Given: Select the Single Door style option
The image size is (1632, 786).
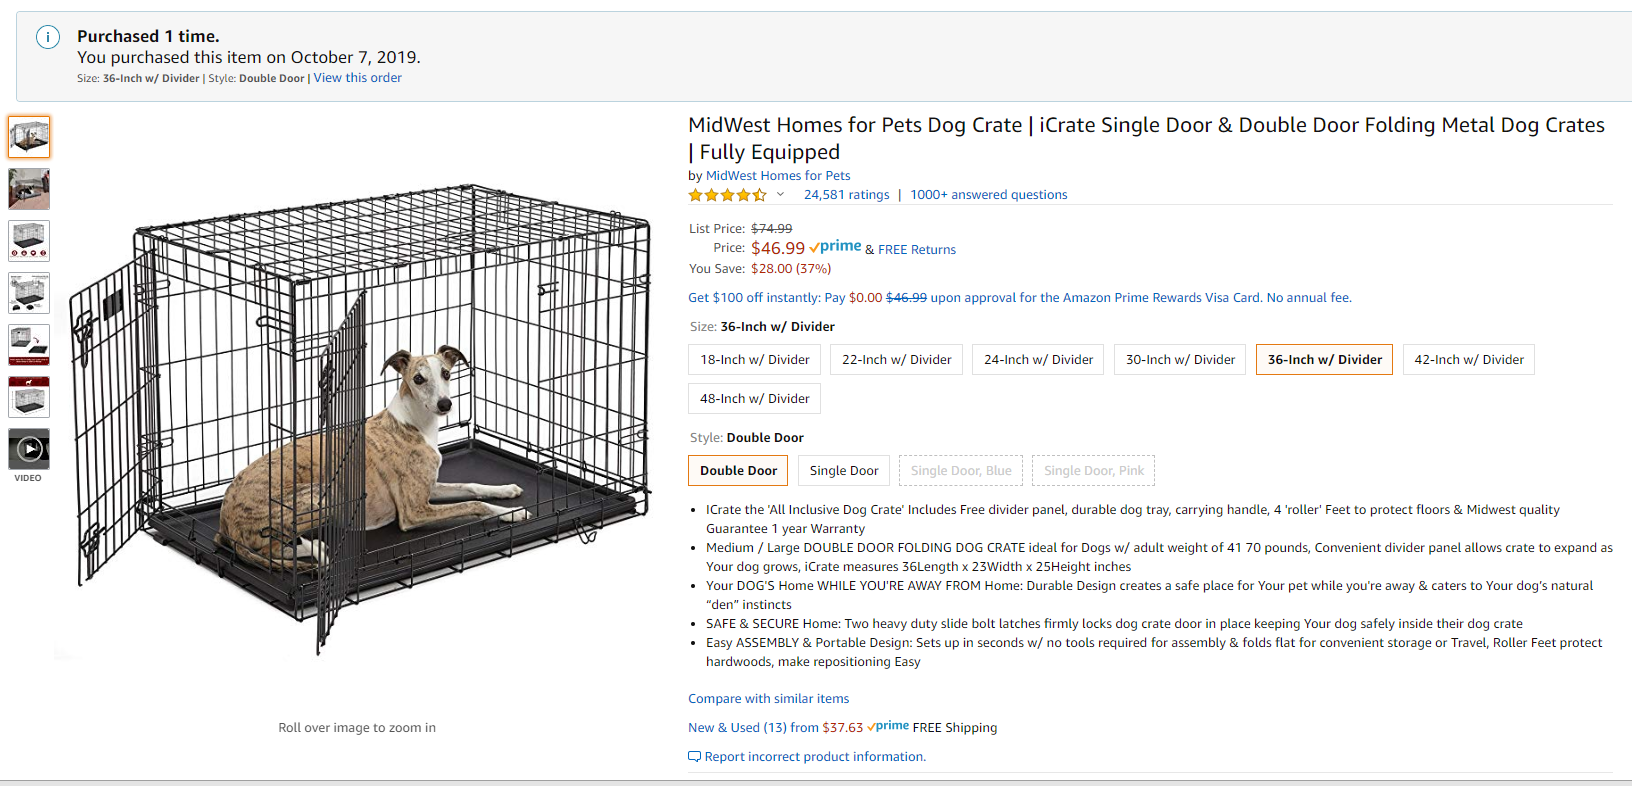Looking at the screenshot, I should [843, 471].
